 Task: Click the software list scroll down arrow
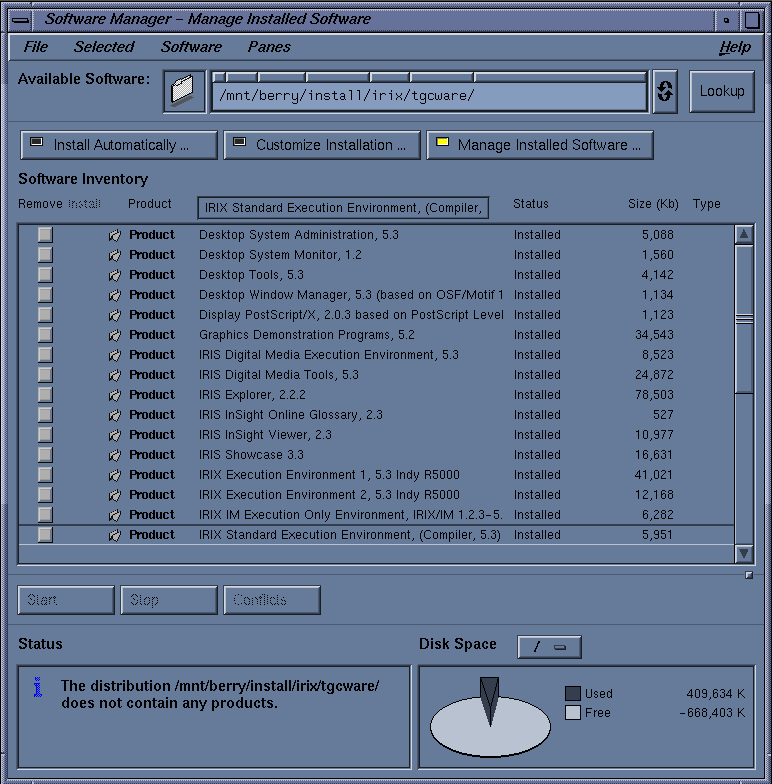click(x=744, y=554)
